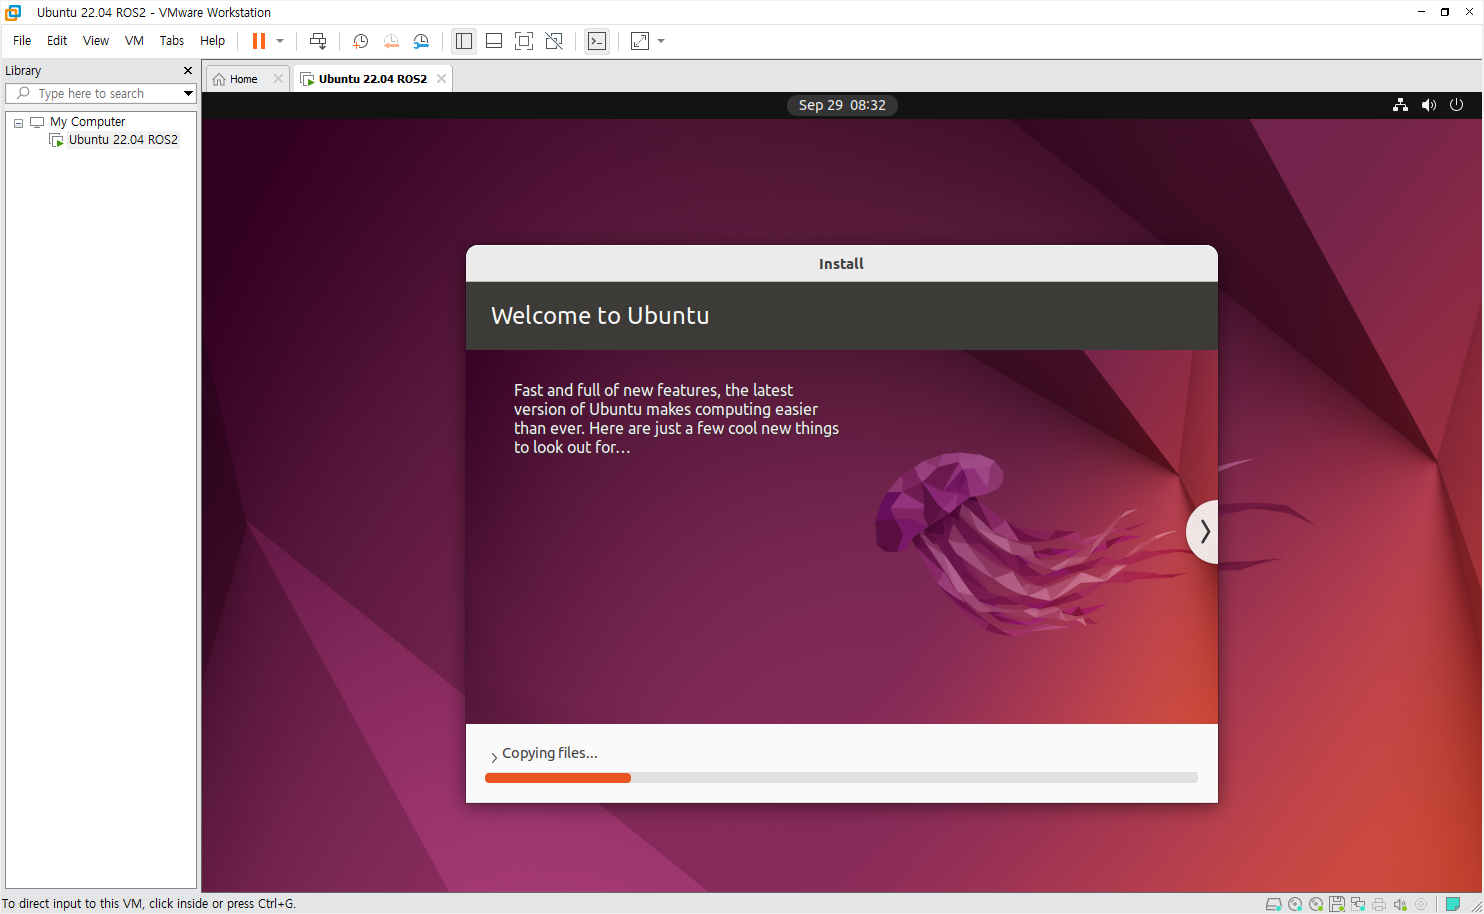Open the stretch guest dropdown arrow

coord(661,41)
